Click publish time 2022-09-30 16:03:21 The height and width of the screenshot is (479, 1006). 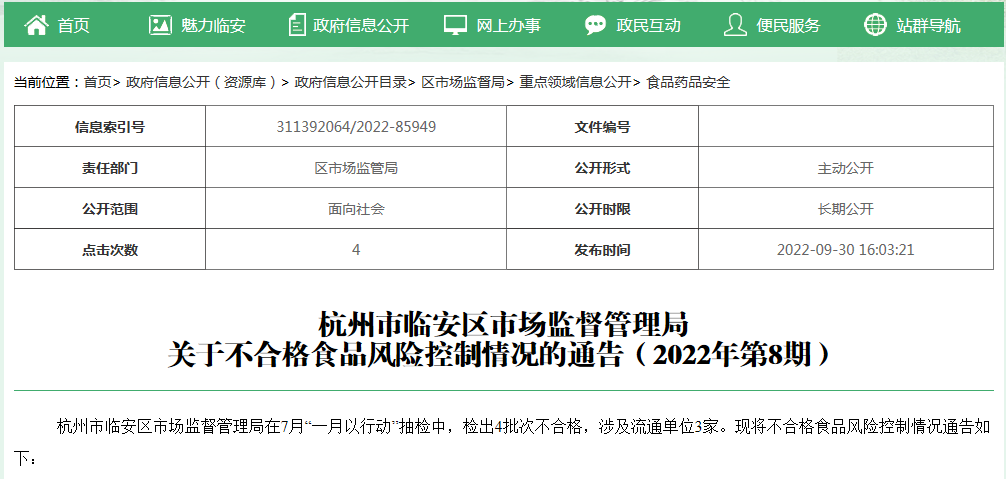(x=846, y=249)
